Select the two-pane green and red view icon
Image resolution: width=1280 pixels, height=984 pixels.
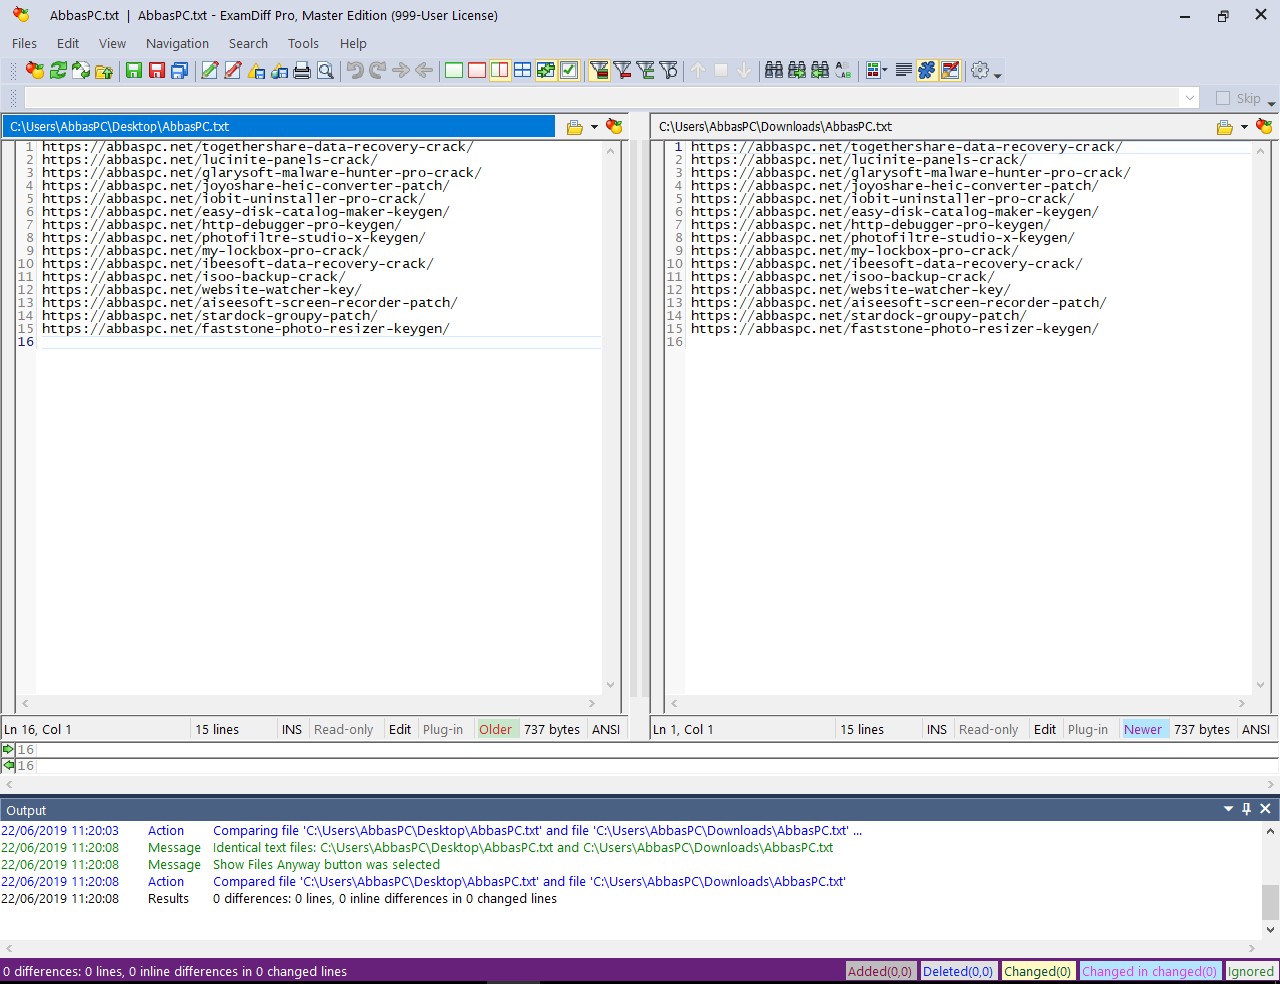[500, 70]
